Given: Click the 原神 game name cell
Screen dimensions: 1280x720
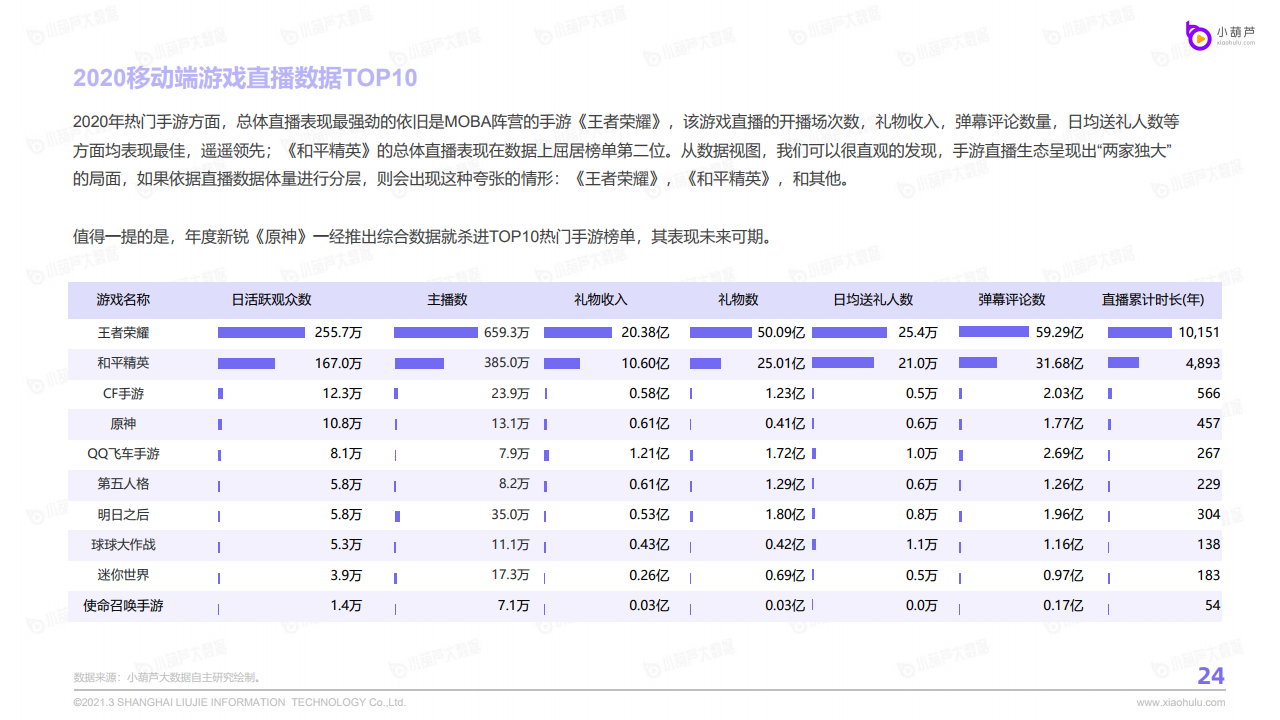Looking at the screenshot, I should (123, 424).
